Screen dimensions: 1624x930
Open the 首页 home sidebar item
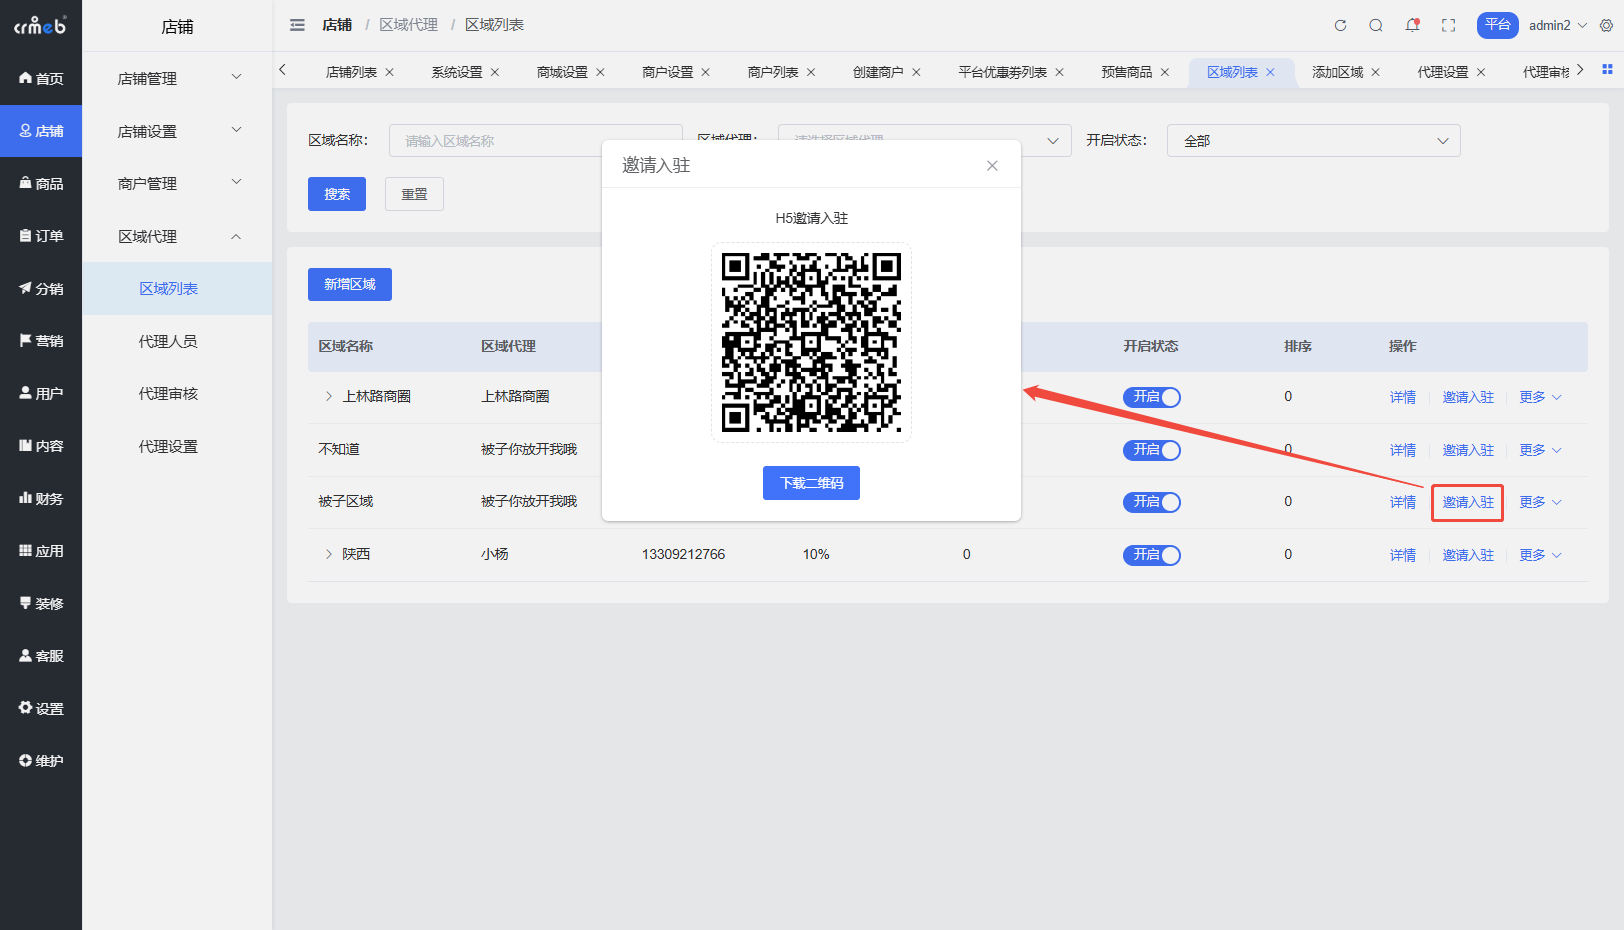pos(41,78)
